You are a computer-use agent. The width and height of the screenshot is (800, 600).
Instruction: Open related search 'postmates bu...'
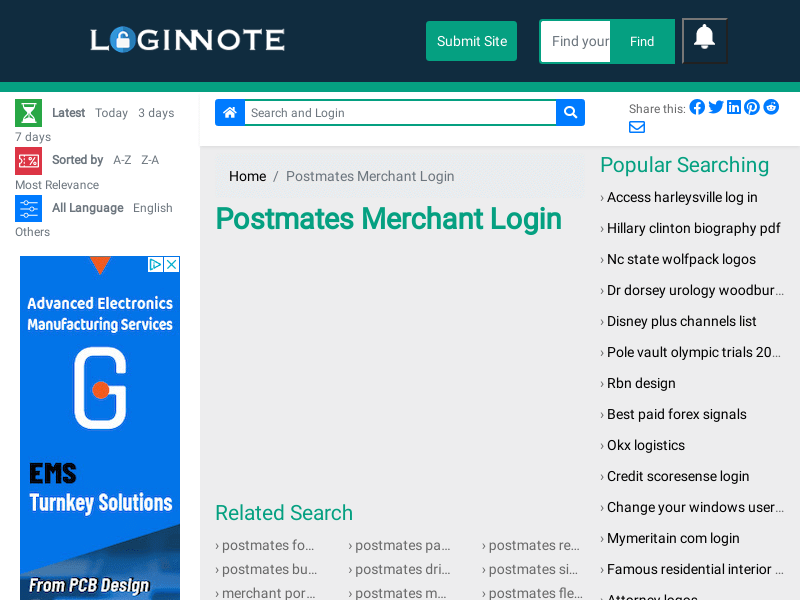coord(269,569)
